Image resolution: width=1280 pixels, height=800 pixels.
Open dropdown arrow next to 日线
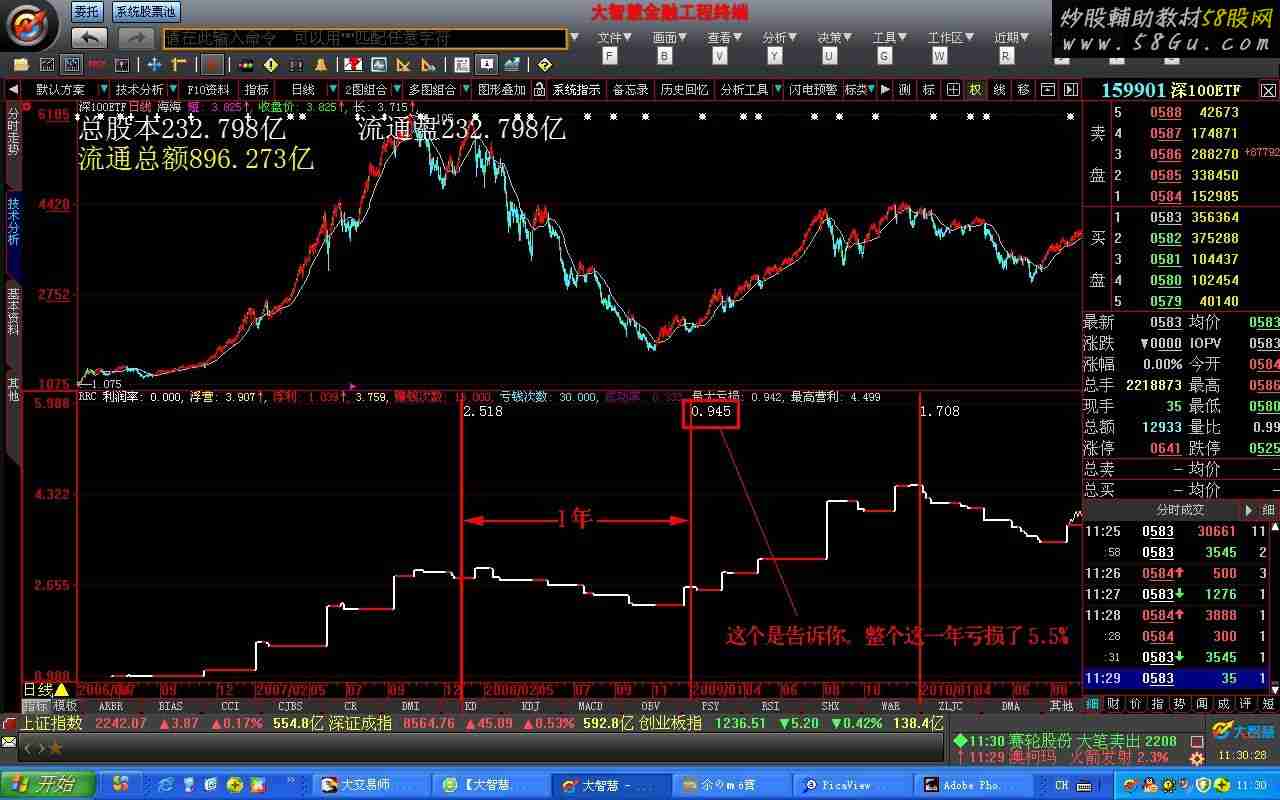point(333,90)
